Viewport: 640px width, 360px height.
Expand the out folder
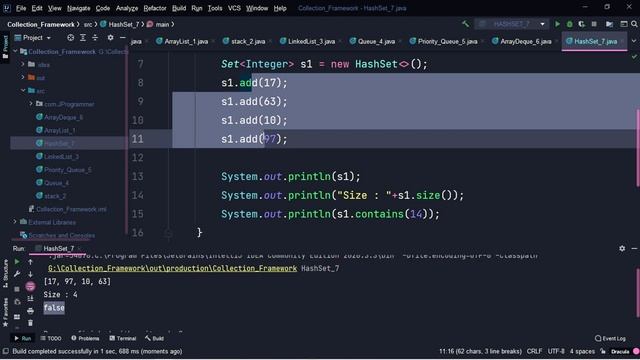point(23,77)
